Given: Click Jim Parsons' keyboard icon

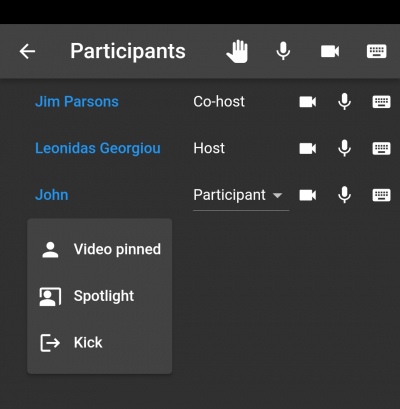Looking at the screenshot, I should click(381, 102).
